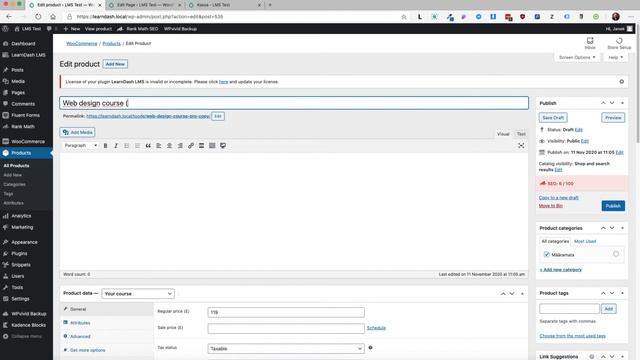The image size is (640, 360).
Task: Click the Publish button
Action: tap(613, 206)
